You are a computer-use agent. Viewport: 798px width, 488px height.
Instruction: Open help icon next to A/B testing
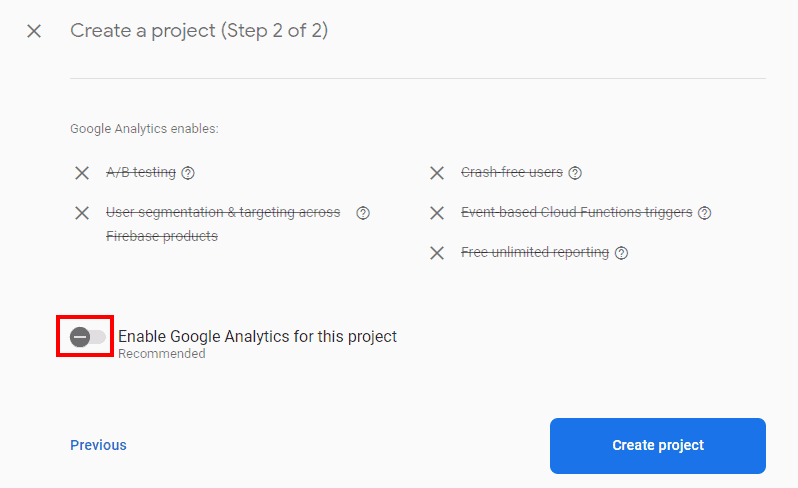(x=188, y=173)
